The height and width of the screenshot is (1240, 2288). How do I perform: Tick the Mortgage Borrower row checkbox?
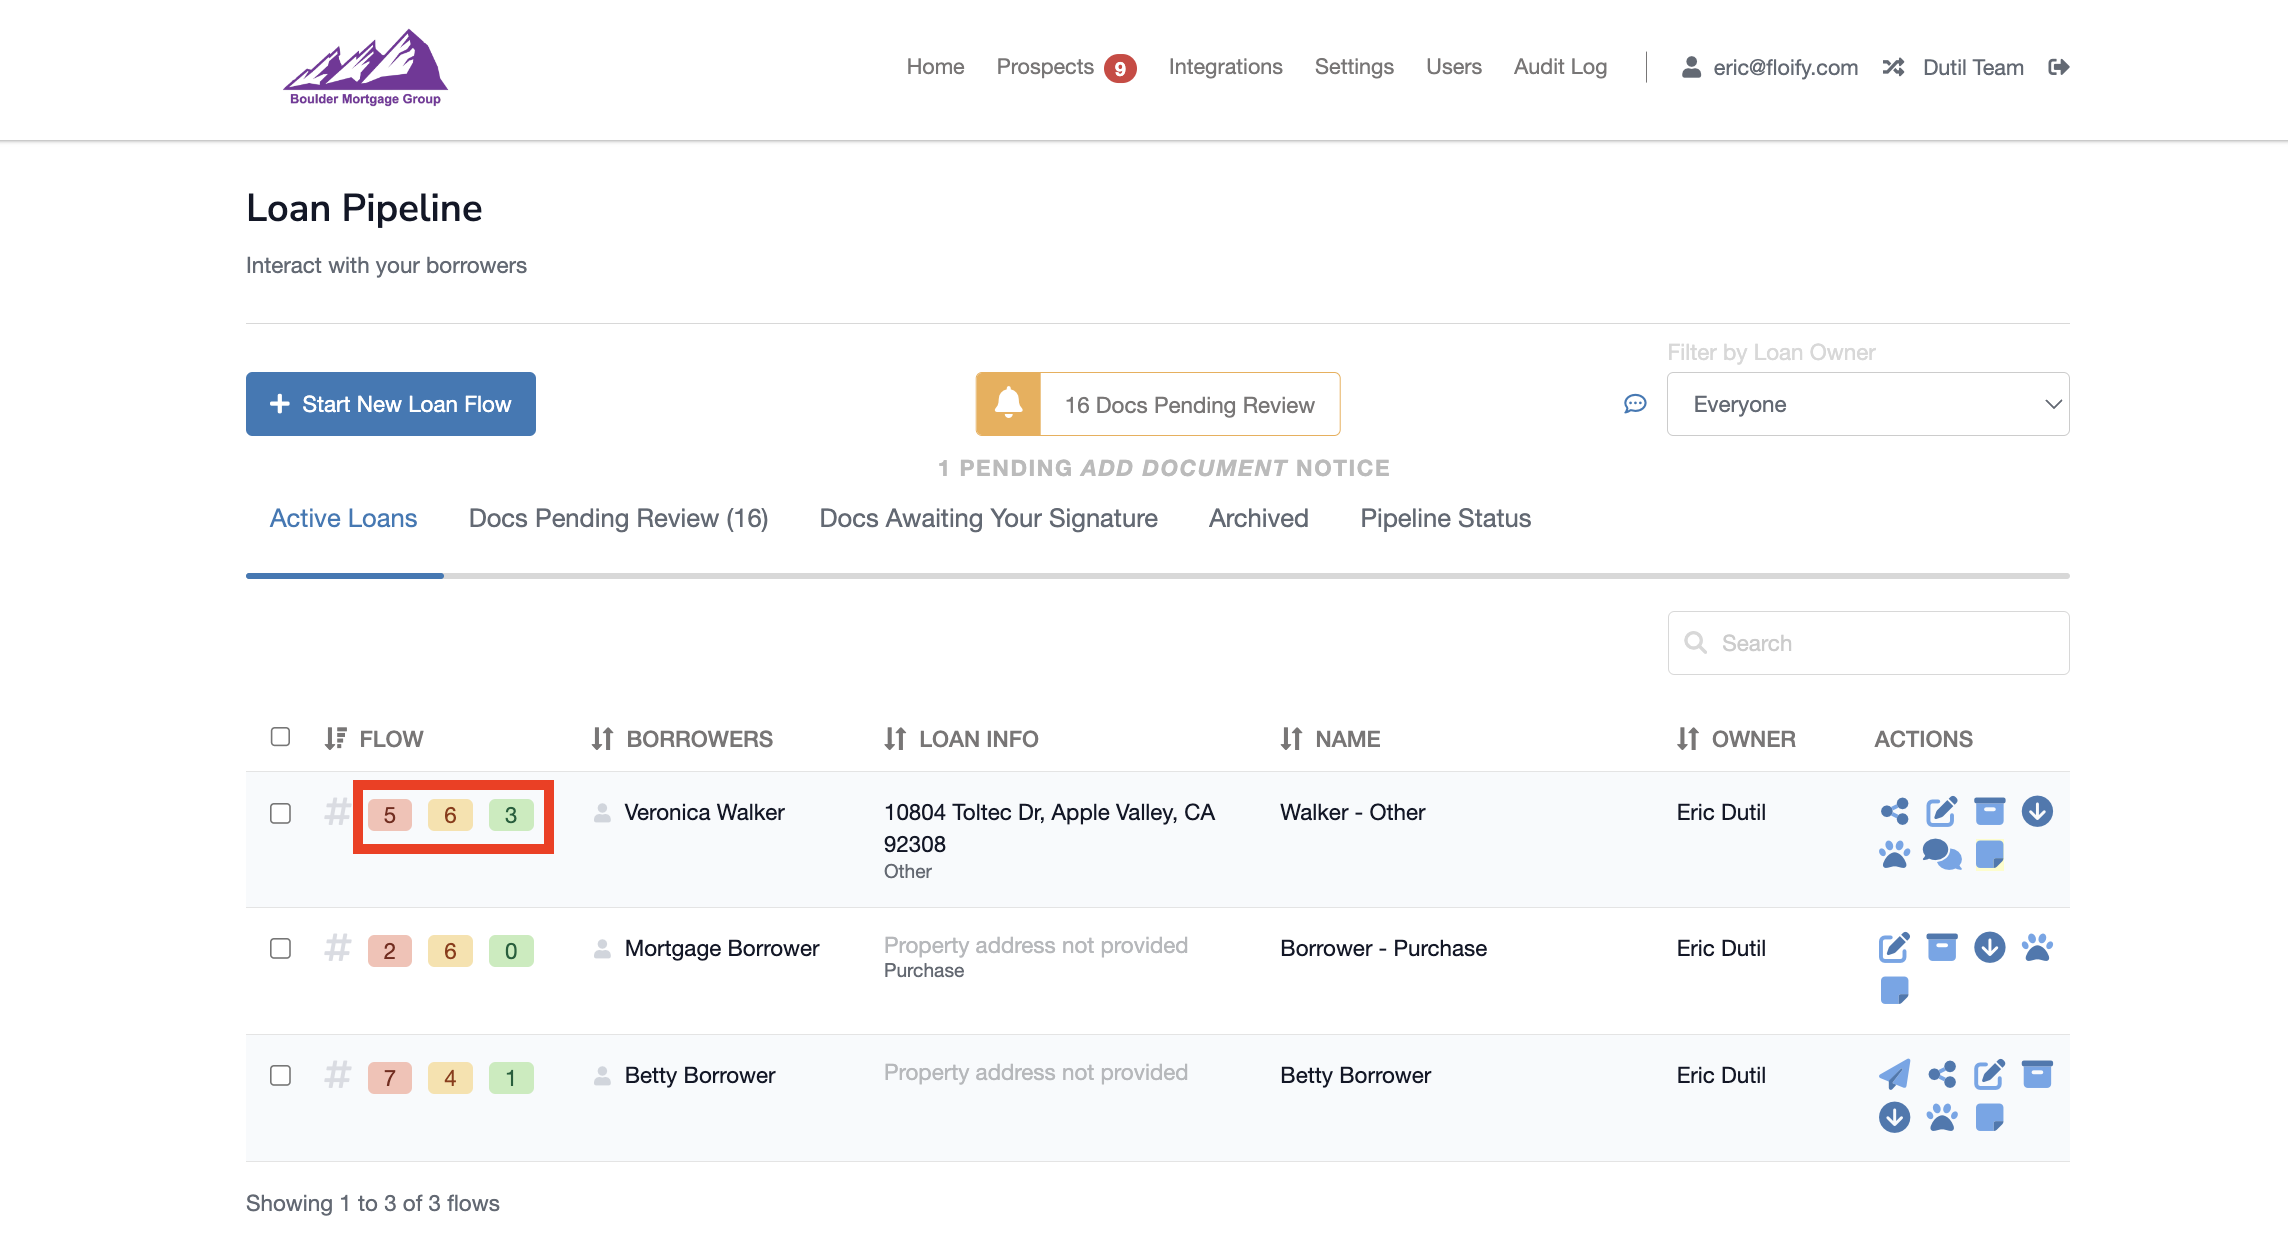281,948
